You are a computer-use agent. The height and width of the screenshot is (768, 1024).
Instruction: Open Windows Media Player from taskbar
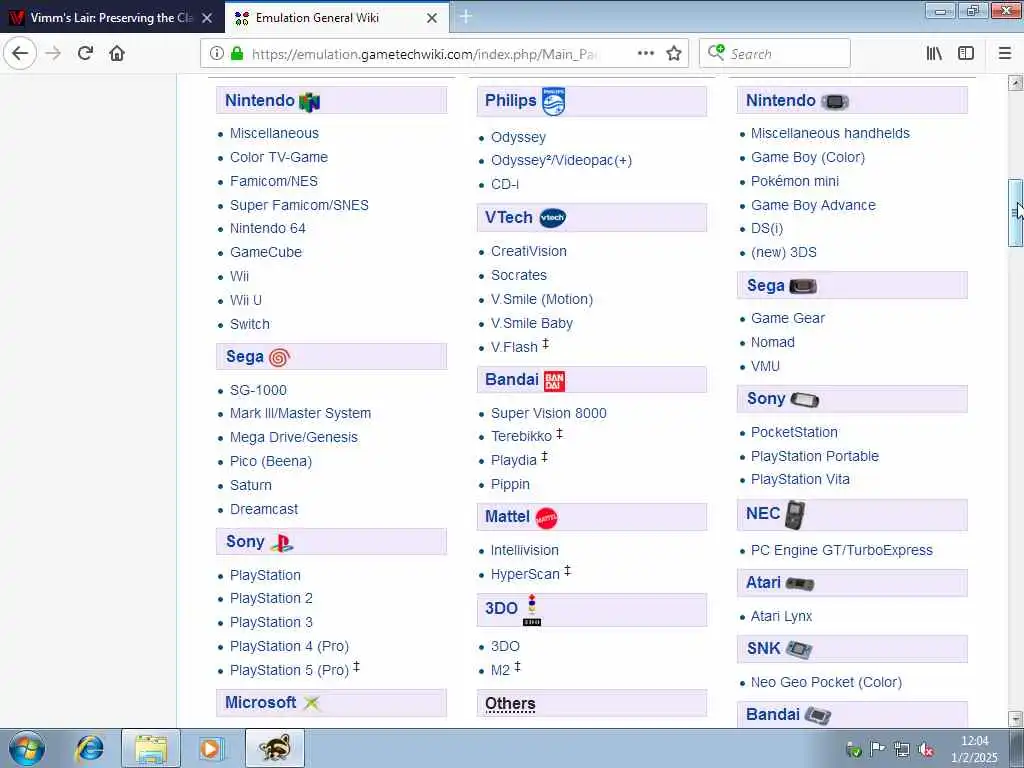coord(210,748)
